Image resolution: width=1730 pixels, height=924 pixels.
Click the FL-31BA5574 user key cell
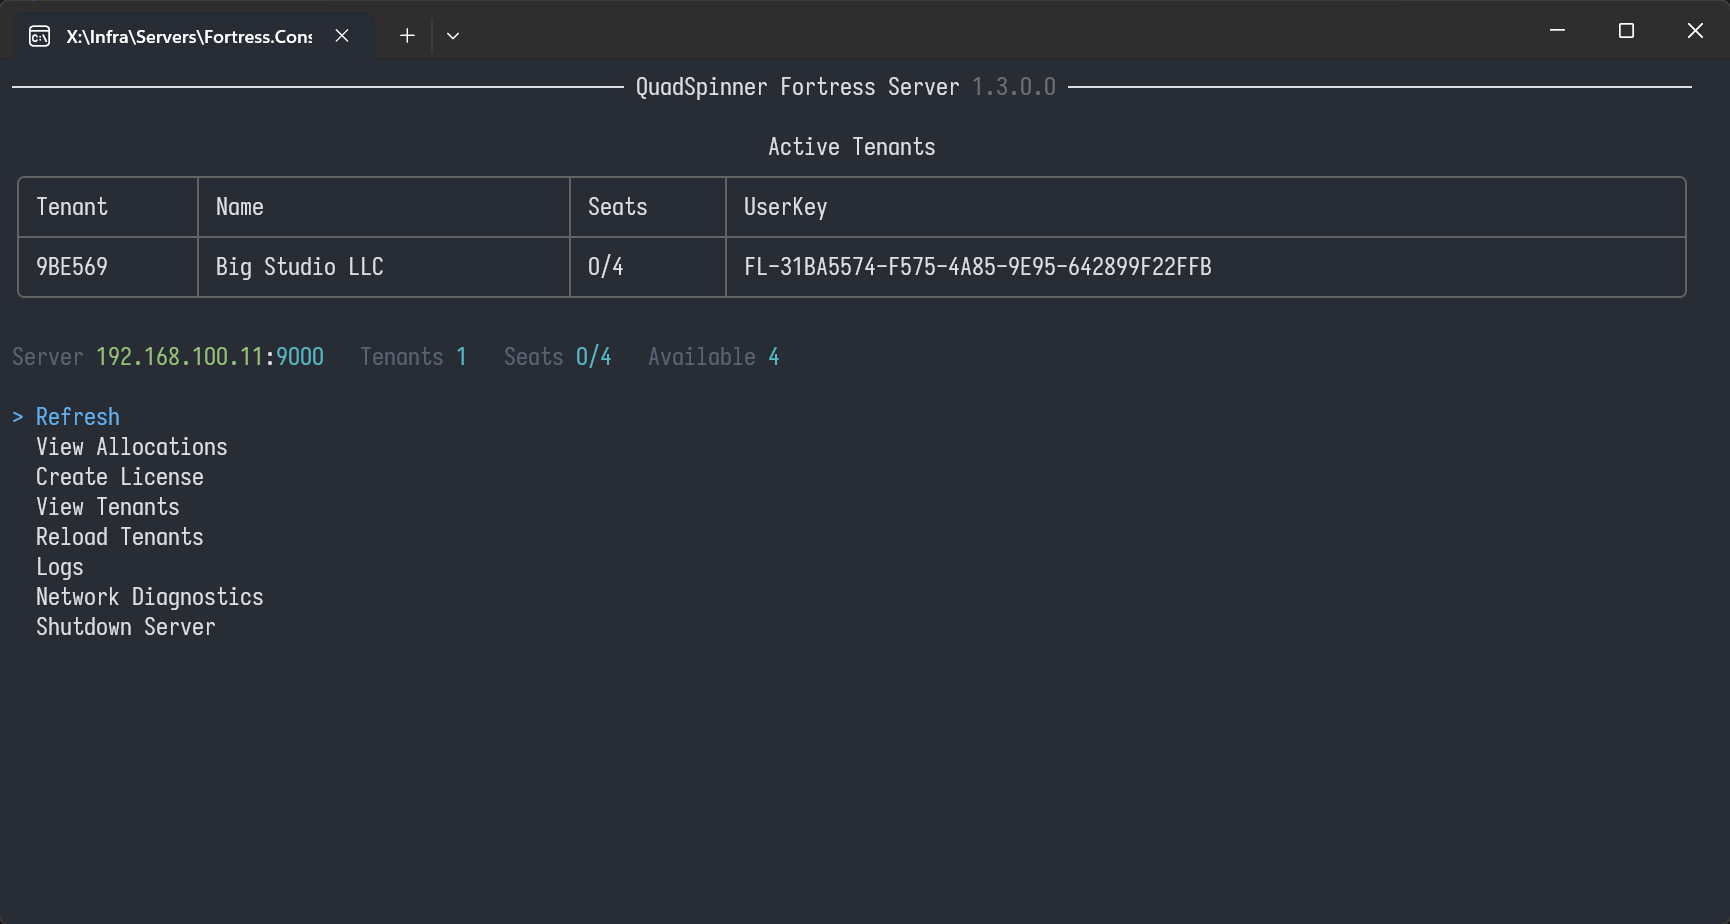[977, 267]
